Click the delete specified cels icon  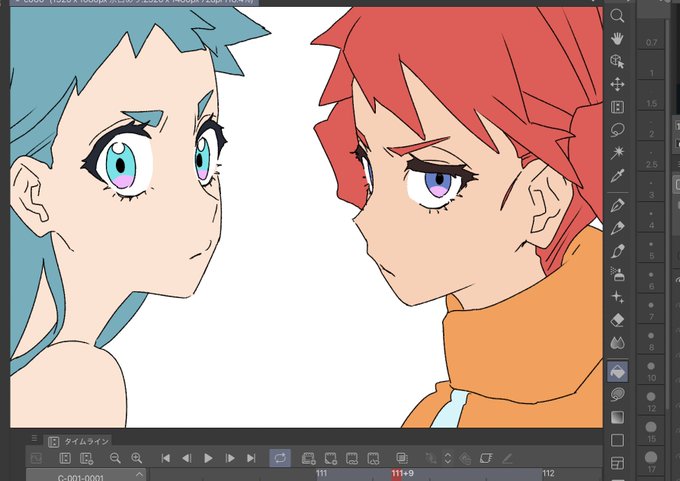(x=373, y=458)
